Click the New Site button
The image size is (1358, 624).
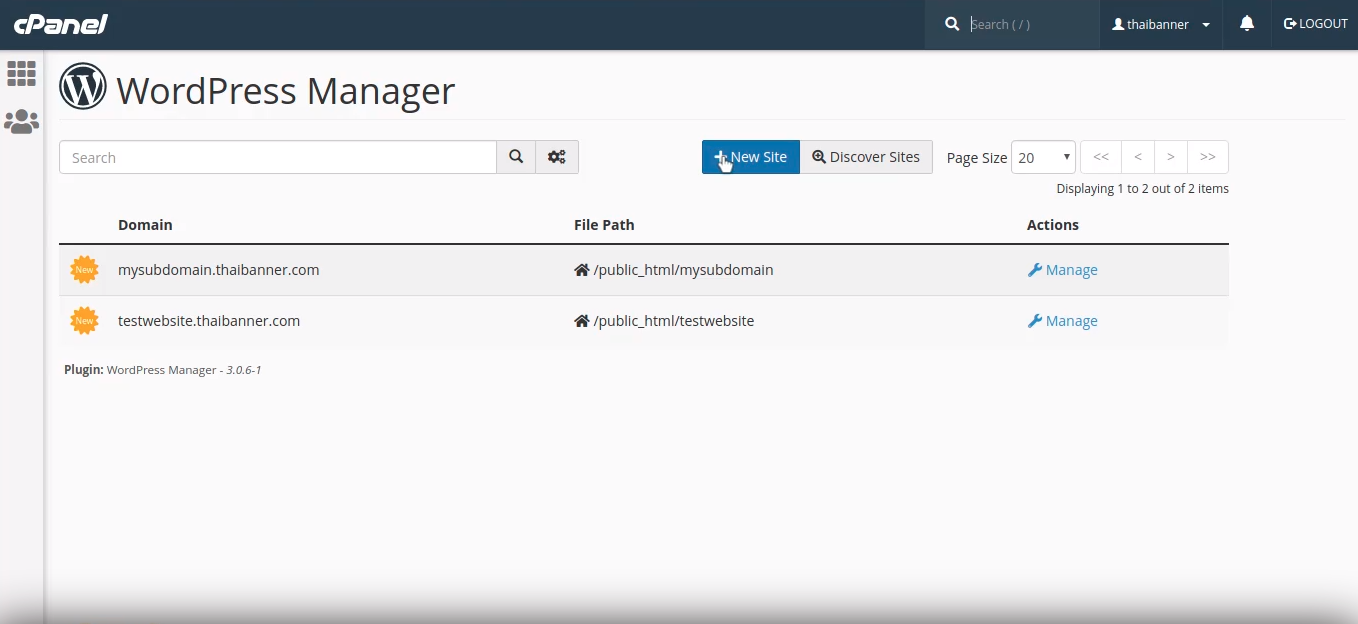pos(750,157)
